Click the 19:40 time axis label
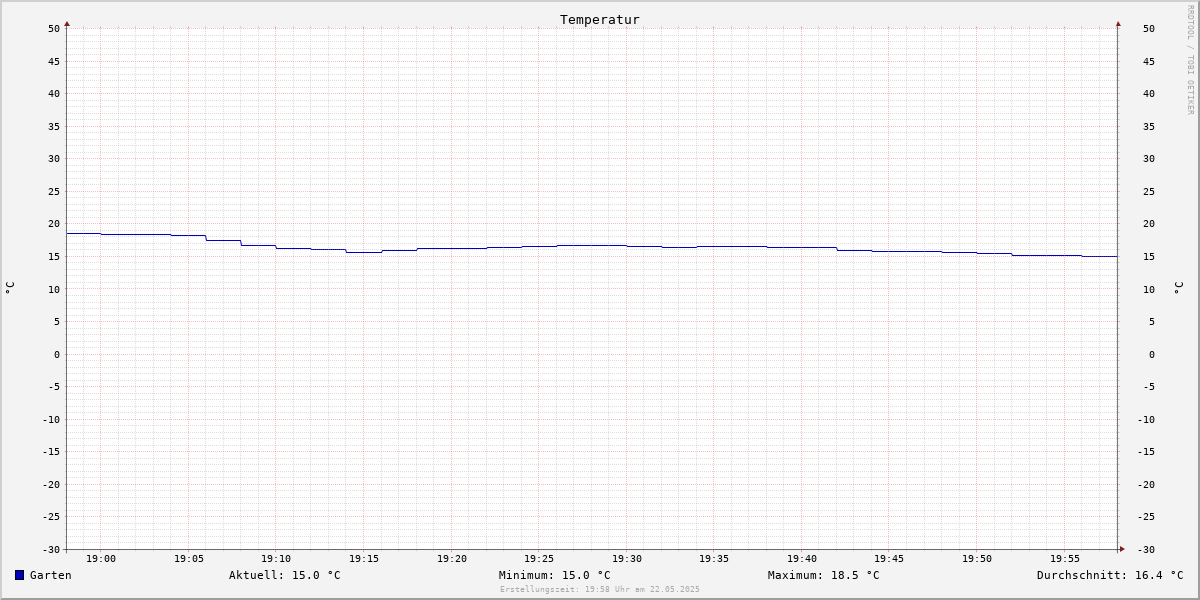 tap(802, 559)
